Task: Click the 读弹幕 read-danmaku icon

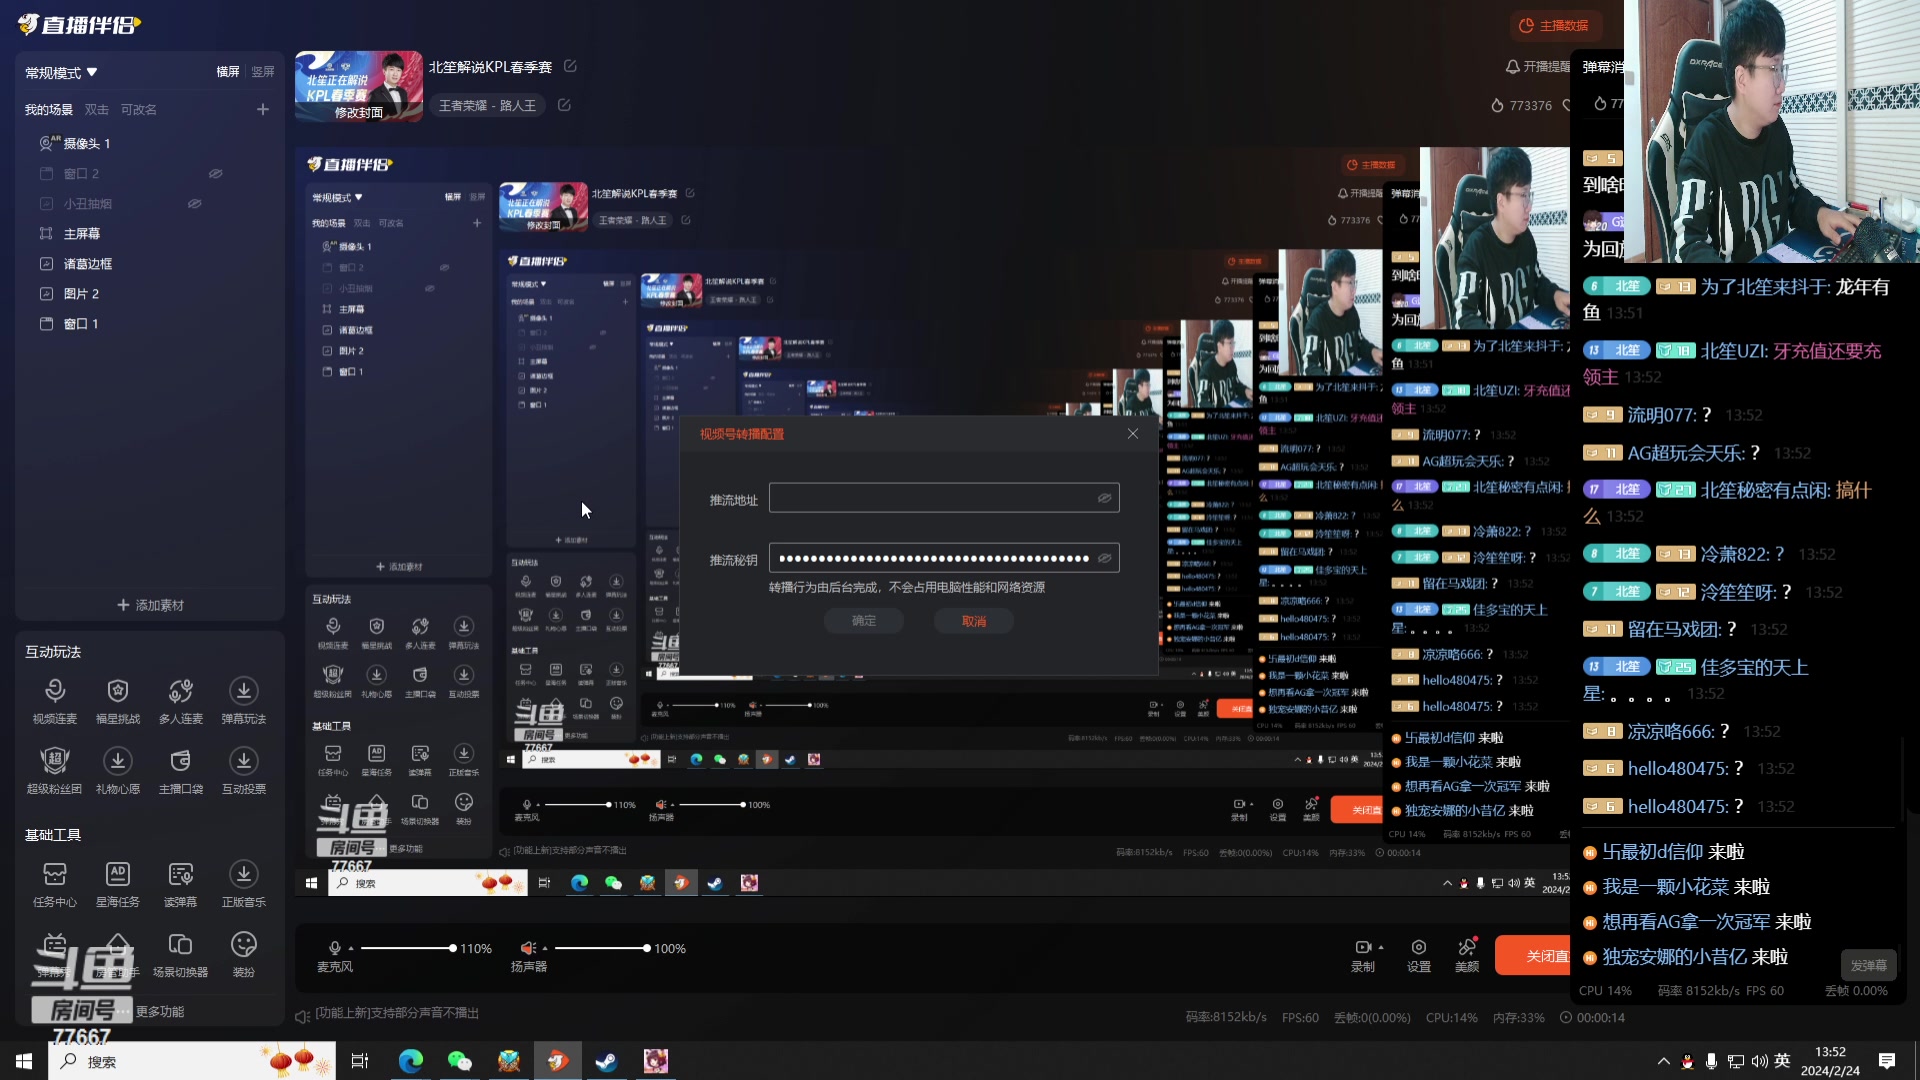Action: coord(180,875)
